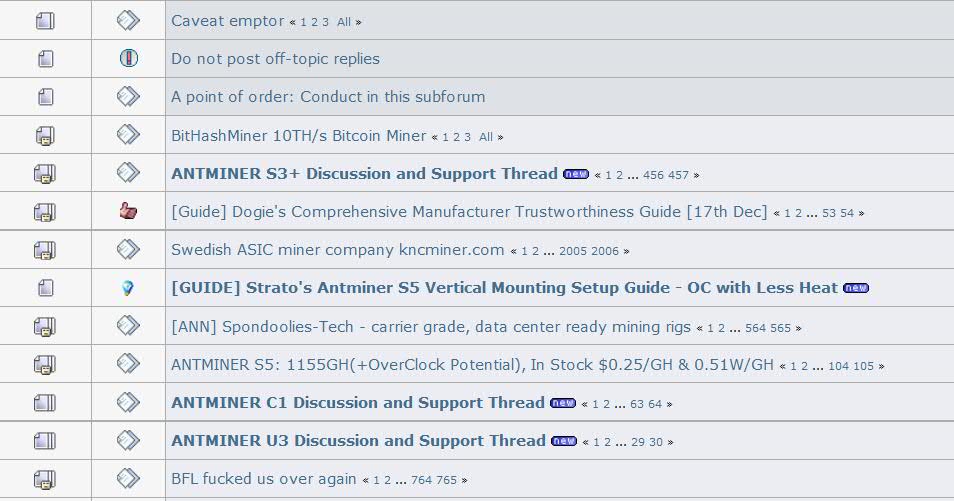Go to page 457 of ANTMINER S3+ thread
Screen dimensions: 954x501
pos(678,175)
